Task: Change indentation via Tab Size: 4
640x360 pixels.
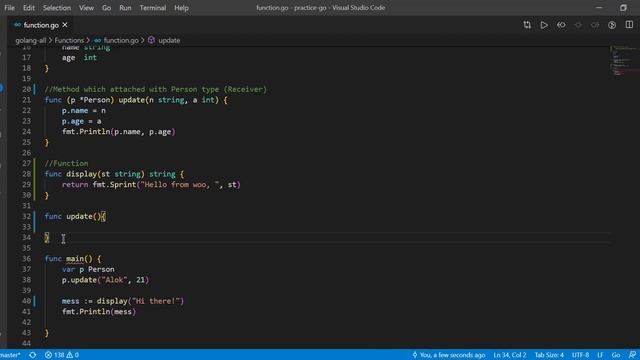Action: 549,355
